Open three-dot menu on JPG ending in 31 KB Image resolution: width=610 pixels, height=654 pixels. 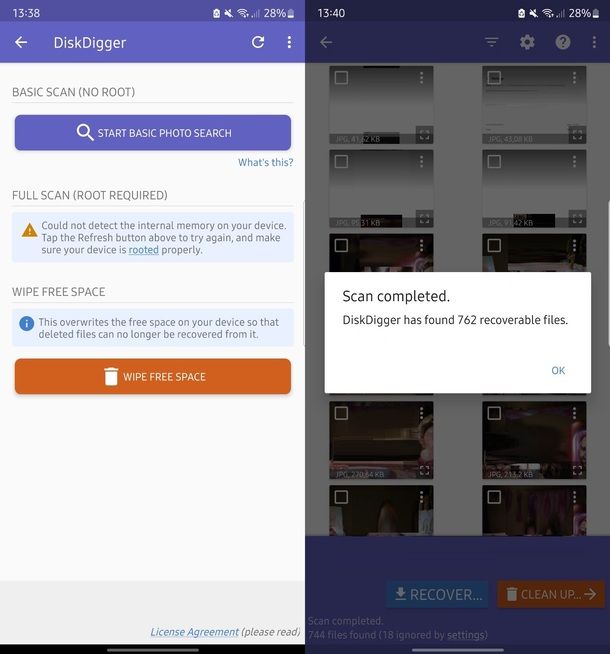[422, 162]
